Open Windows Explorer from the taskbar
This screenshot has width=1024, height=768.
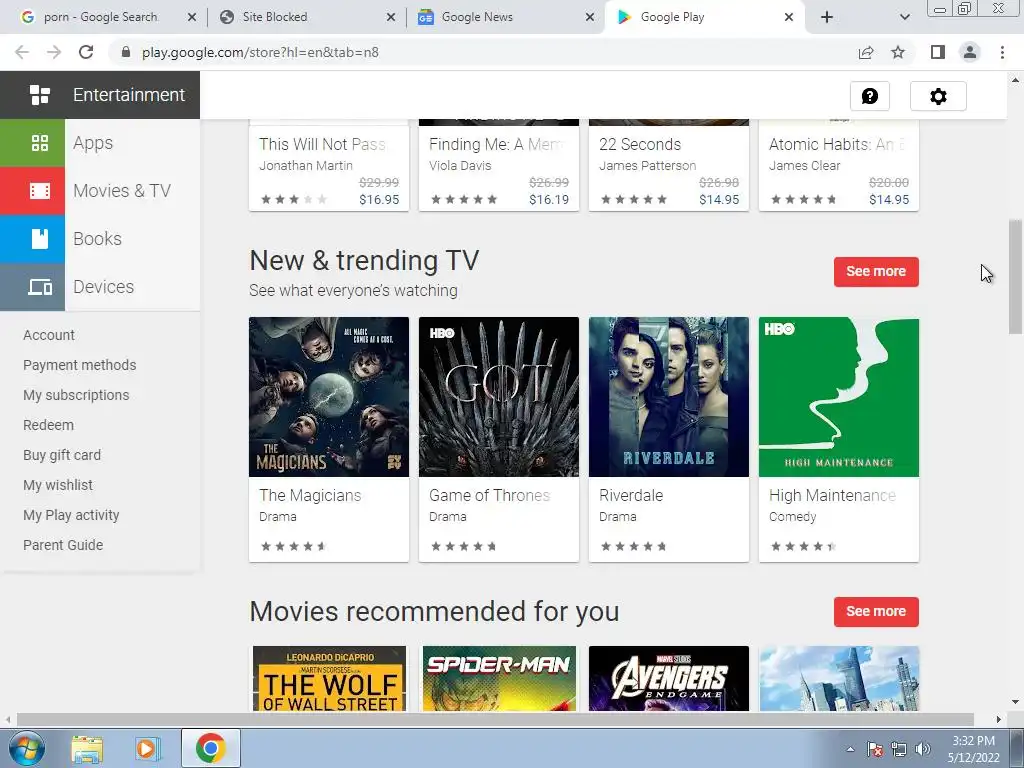tap(87, 748)
